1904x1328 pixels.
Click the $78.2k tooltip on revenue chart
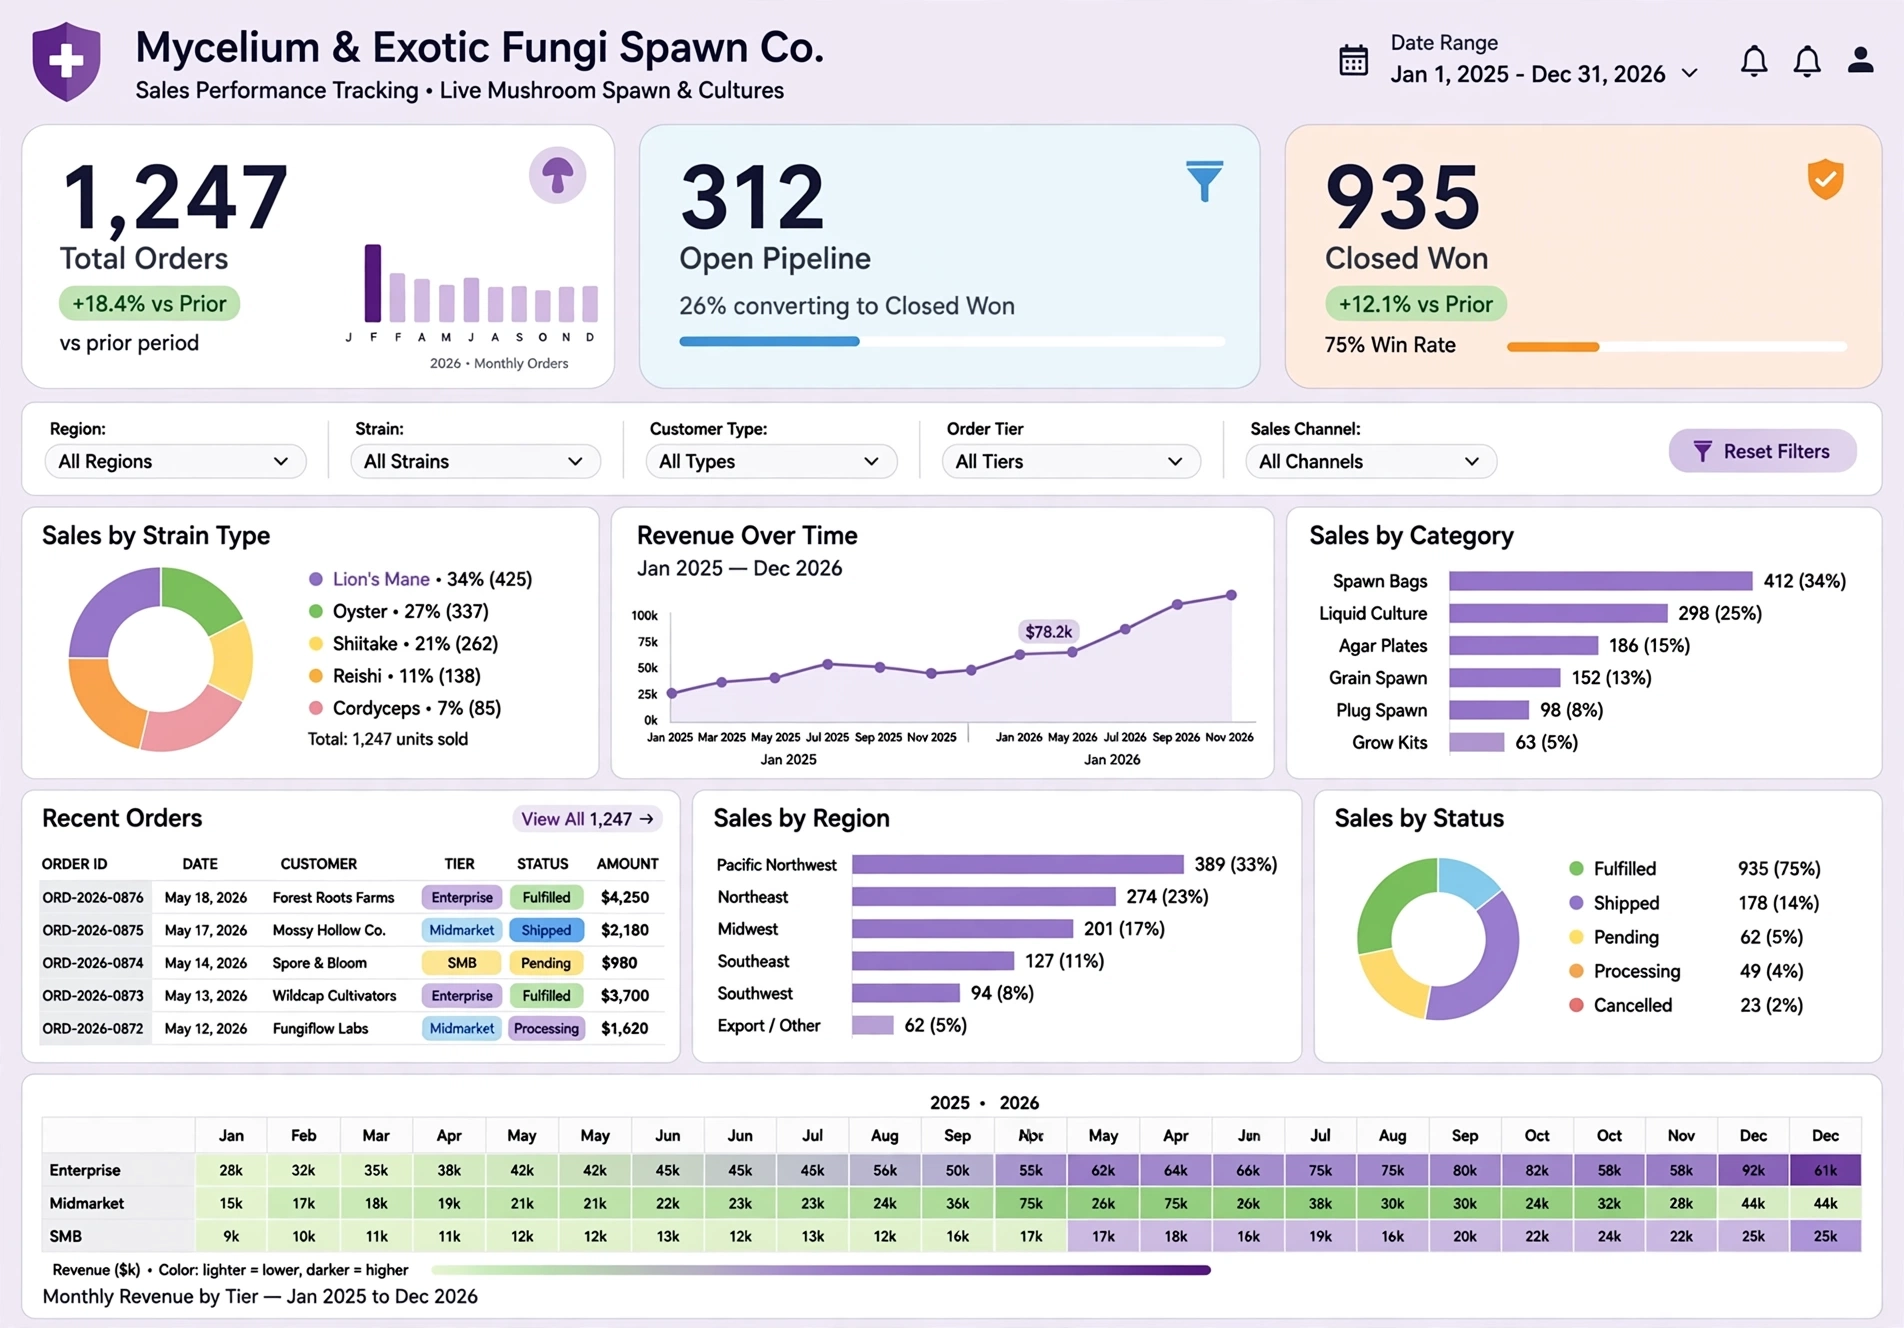[x=1048, y=631]
